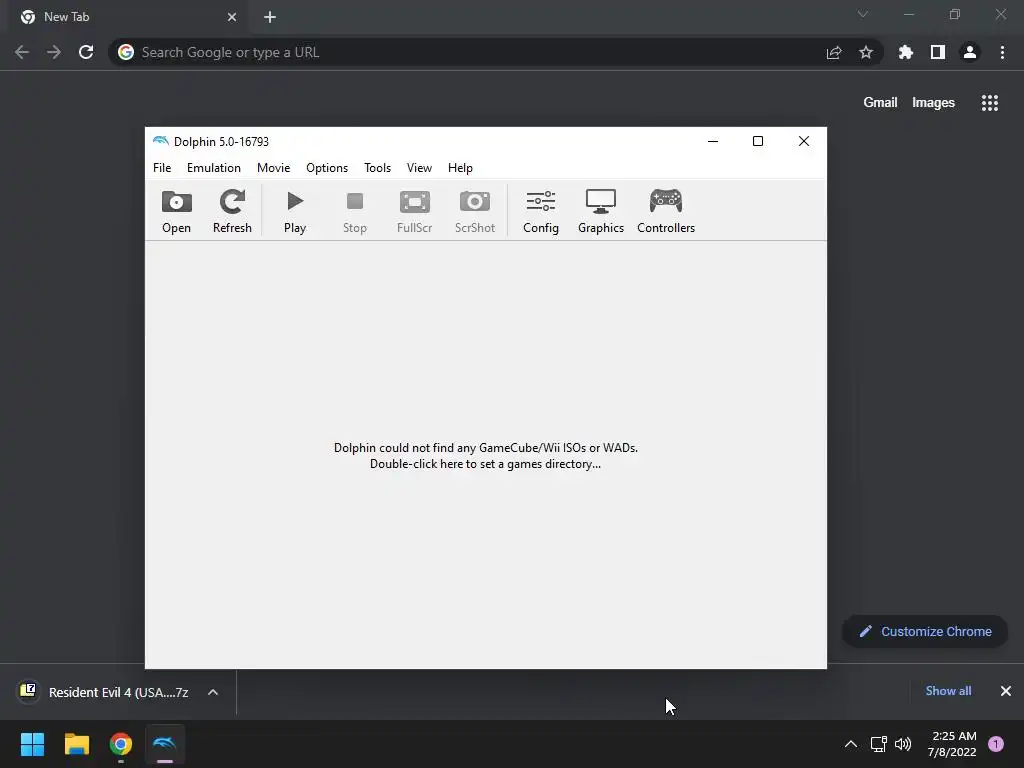
Task: Click the Play button in Dolphin
Action: tap(295, 210)
